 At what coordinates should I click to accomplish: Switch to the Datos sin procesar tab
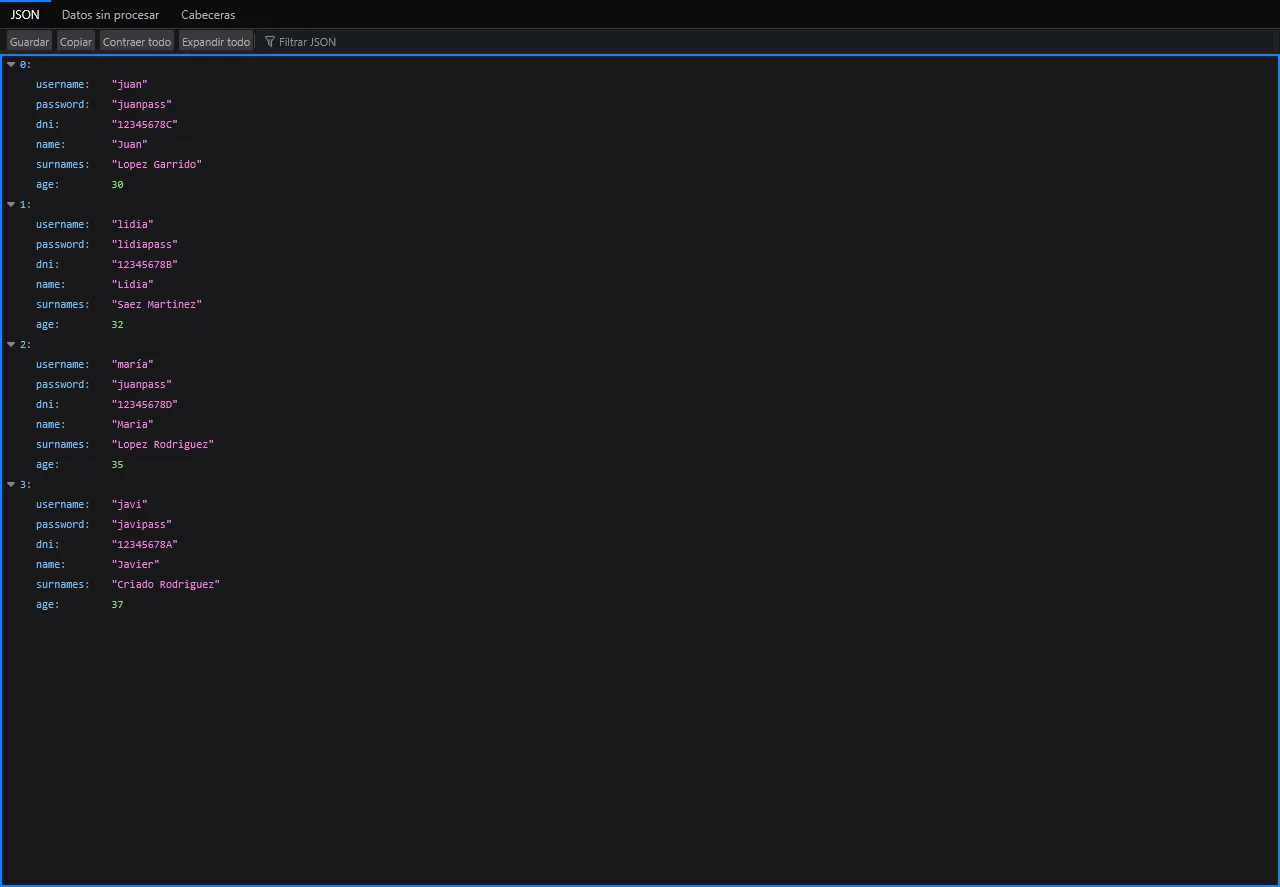click(x=110, y=14)
